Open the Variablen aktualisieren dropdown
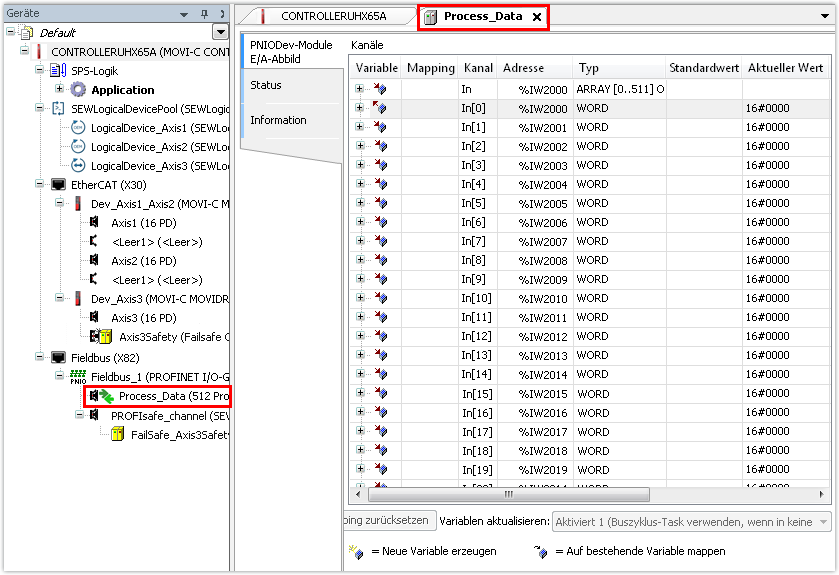 (823, 521)
